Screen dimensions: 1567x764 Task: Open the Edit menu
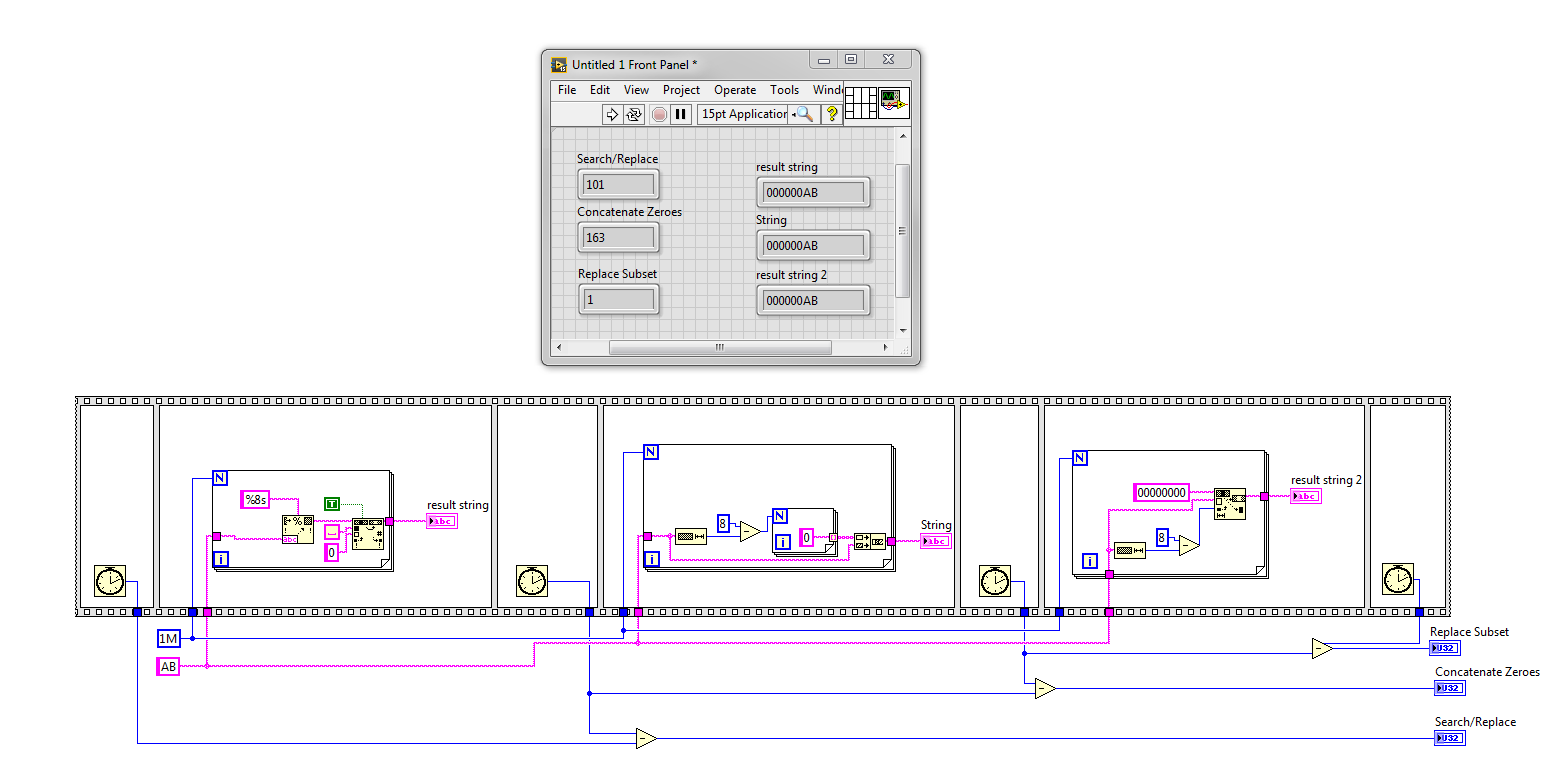click(x=600, y=90)
